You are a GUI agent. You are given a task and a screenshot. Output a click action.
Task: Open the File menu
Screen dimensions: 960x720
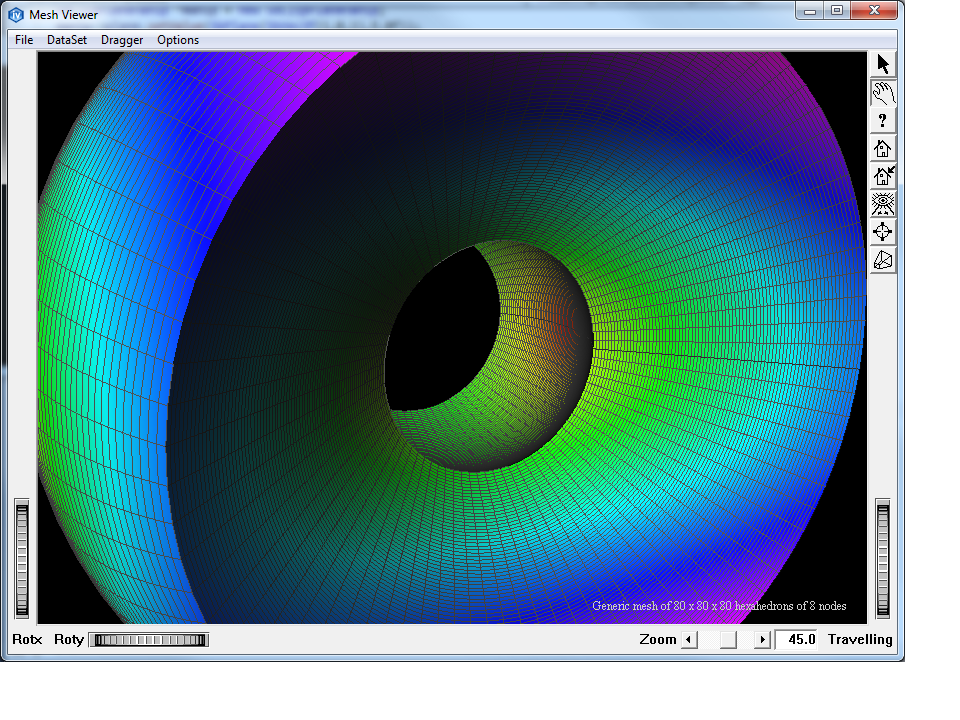pyautogui.click(x=24, y=40)
